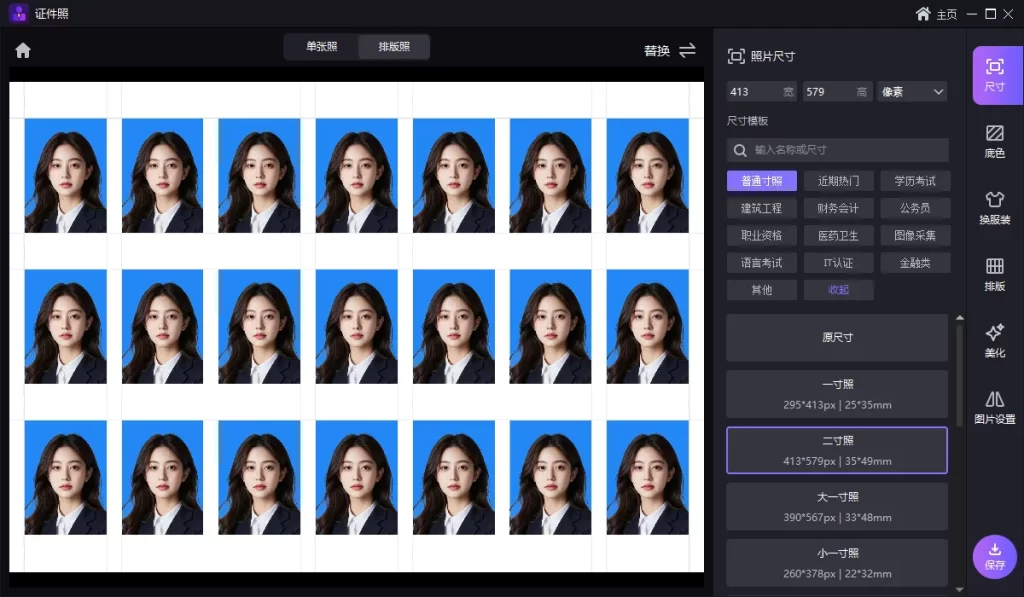This screenshot has height=597, width=1024.
Task: Switch to the 排版照 tab
Action: (394, 47)
